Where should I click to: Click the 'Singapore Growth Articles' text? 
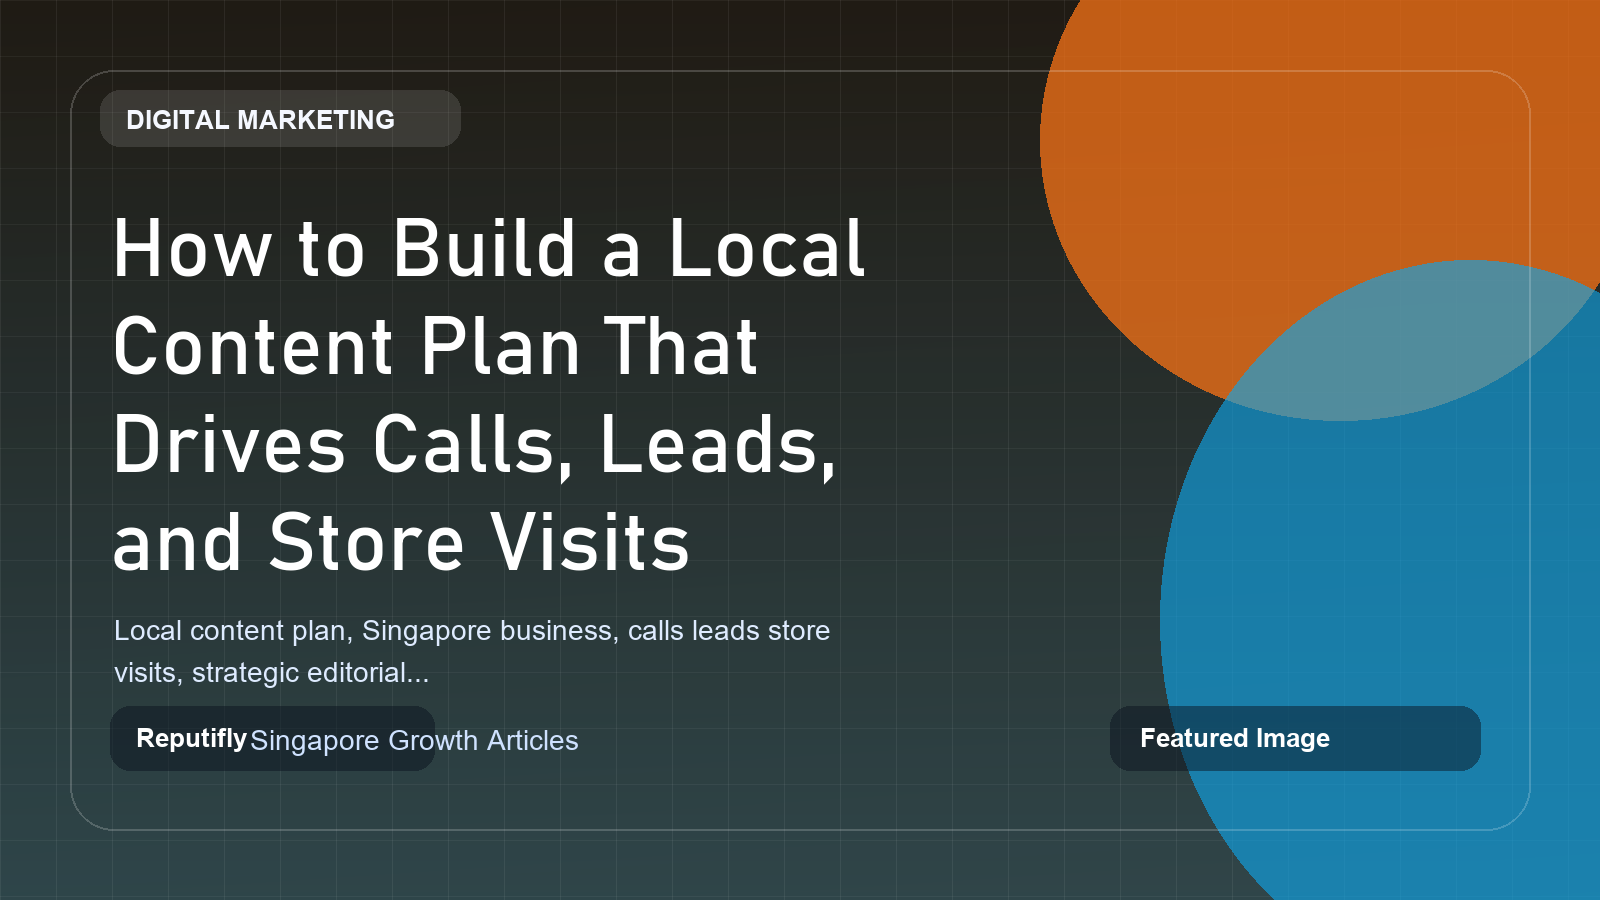point(414,741)
